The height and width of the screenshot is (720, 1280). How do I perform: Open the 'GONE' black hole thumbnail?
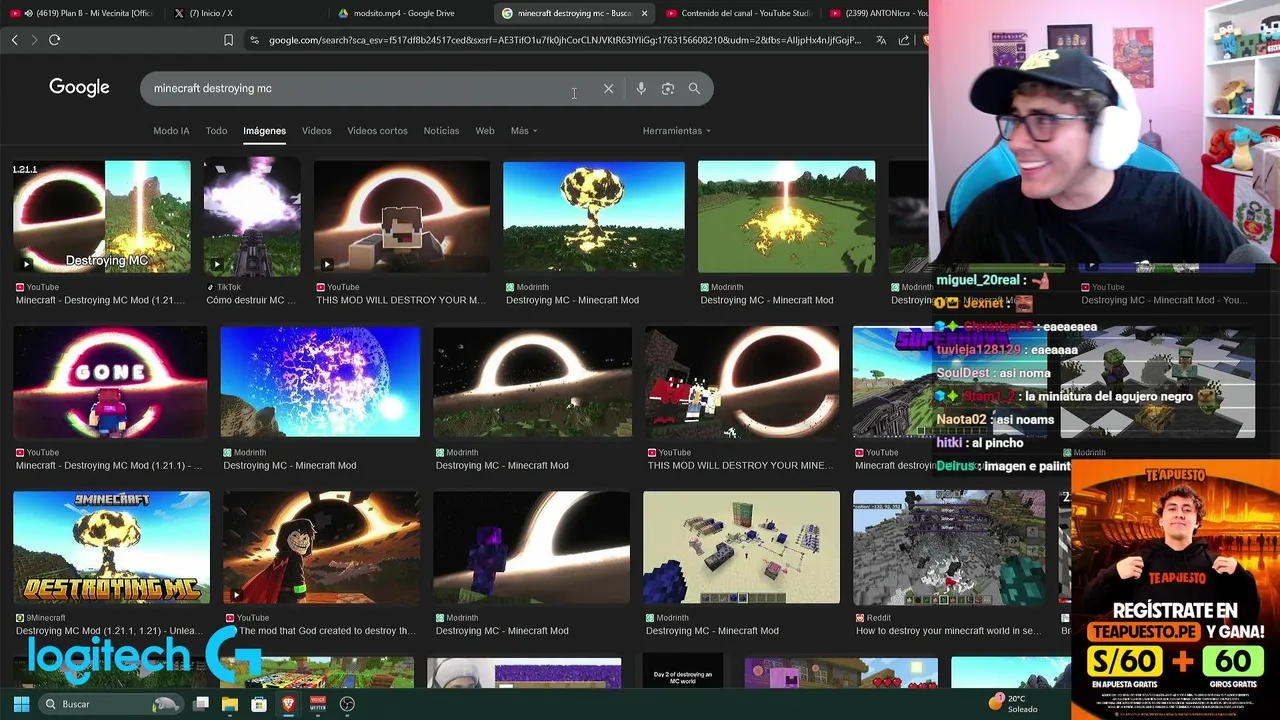tap(111, 382)
